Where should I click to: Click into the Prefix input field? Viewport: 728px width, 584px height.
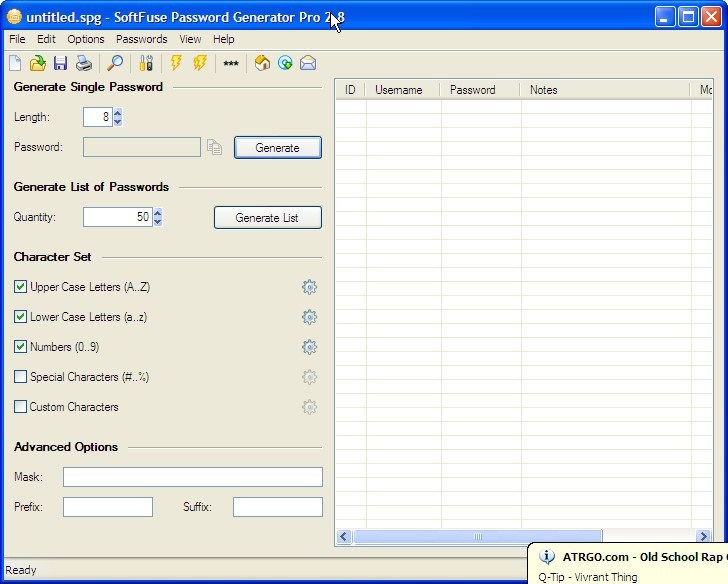(x=108, y=507)
